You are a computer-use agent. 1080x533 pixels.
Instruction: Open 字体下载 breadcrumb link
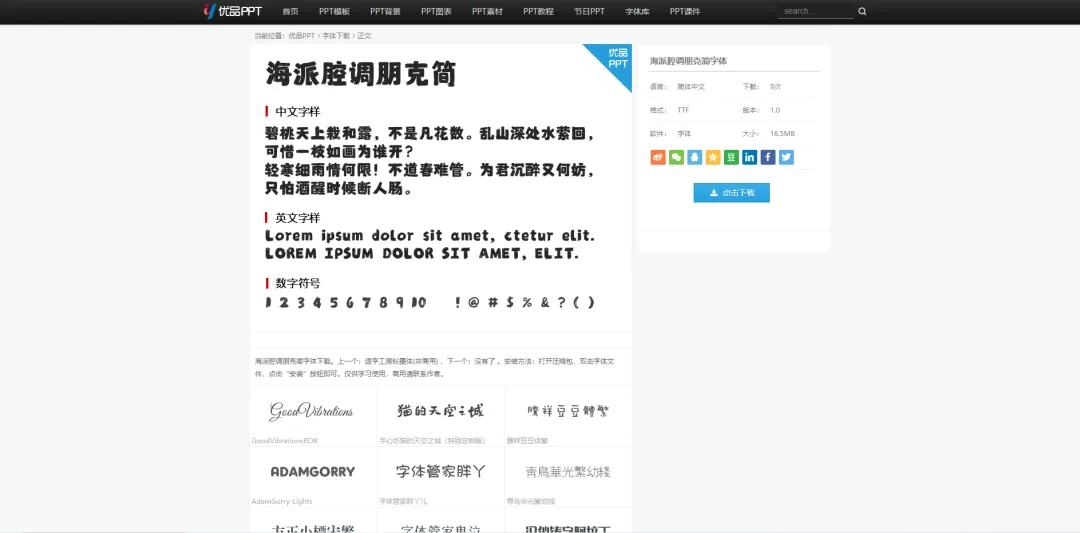(336, 36)
